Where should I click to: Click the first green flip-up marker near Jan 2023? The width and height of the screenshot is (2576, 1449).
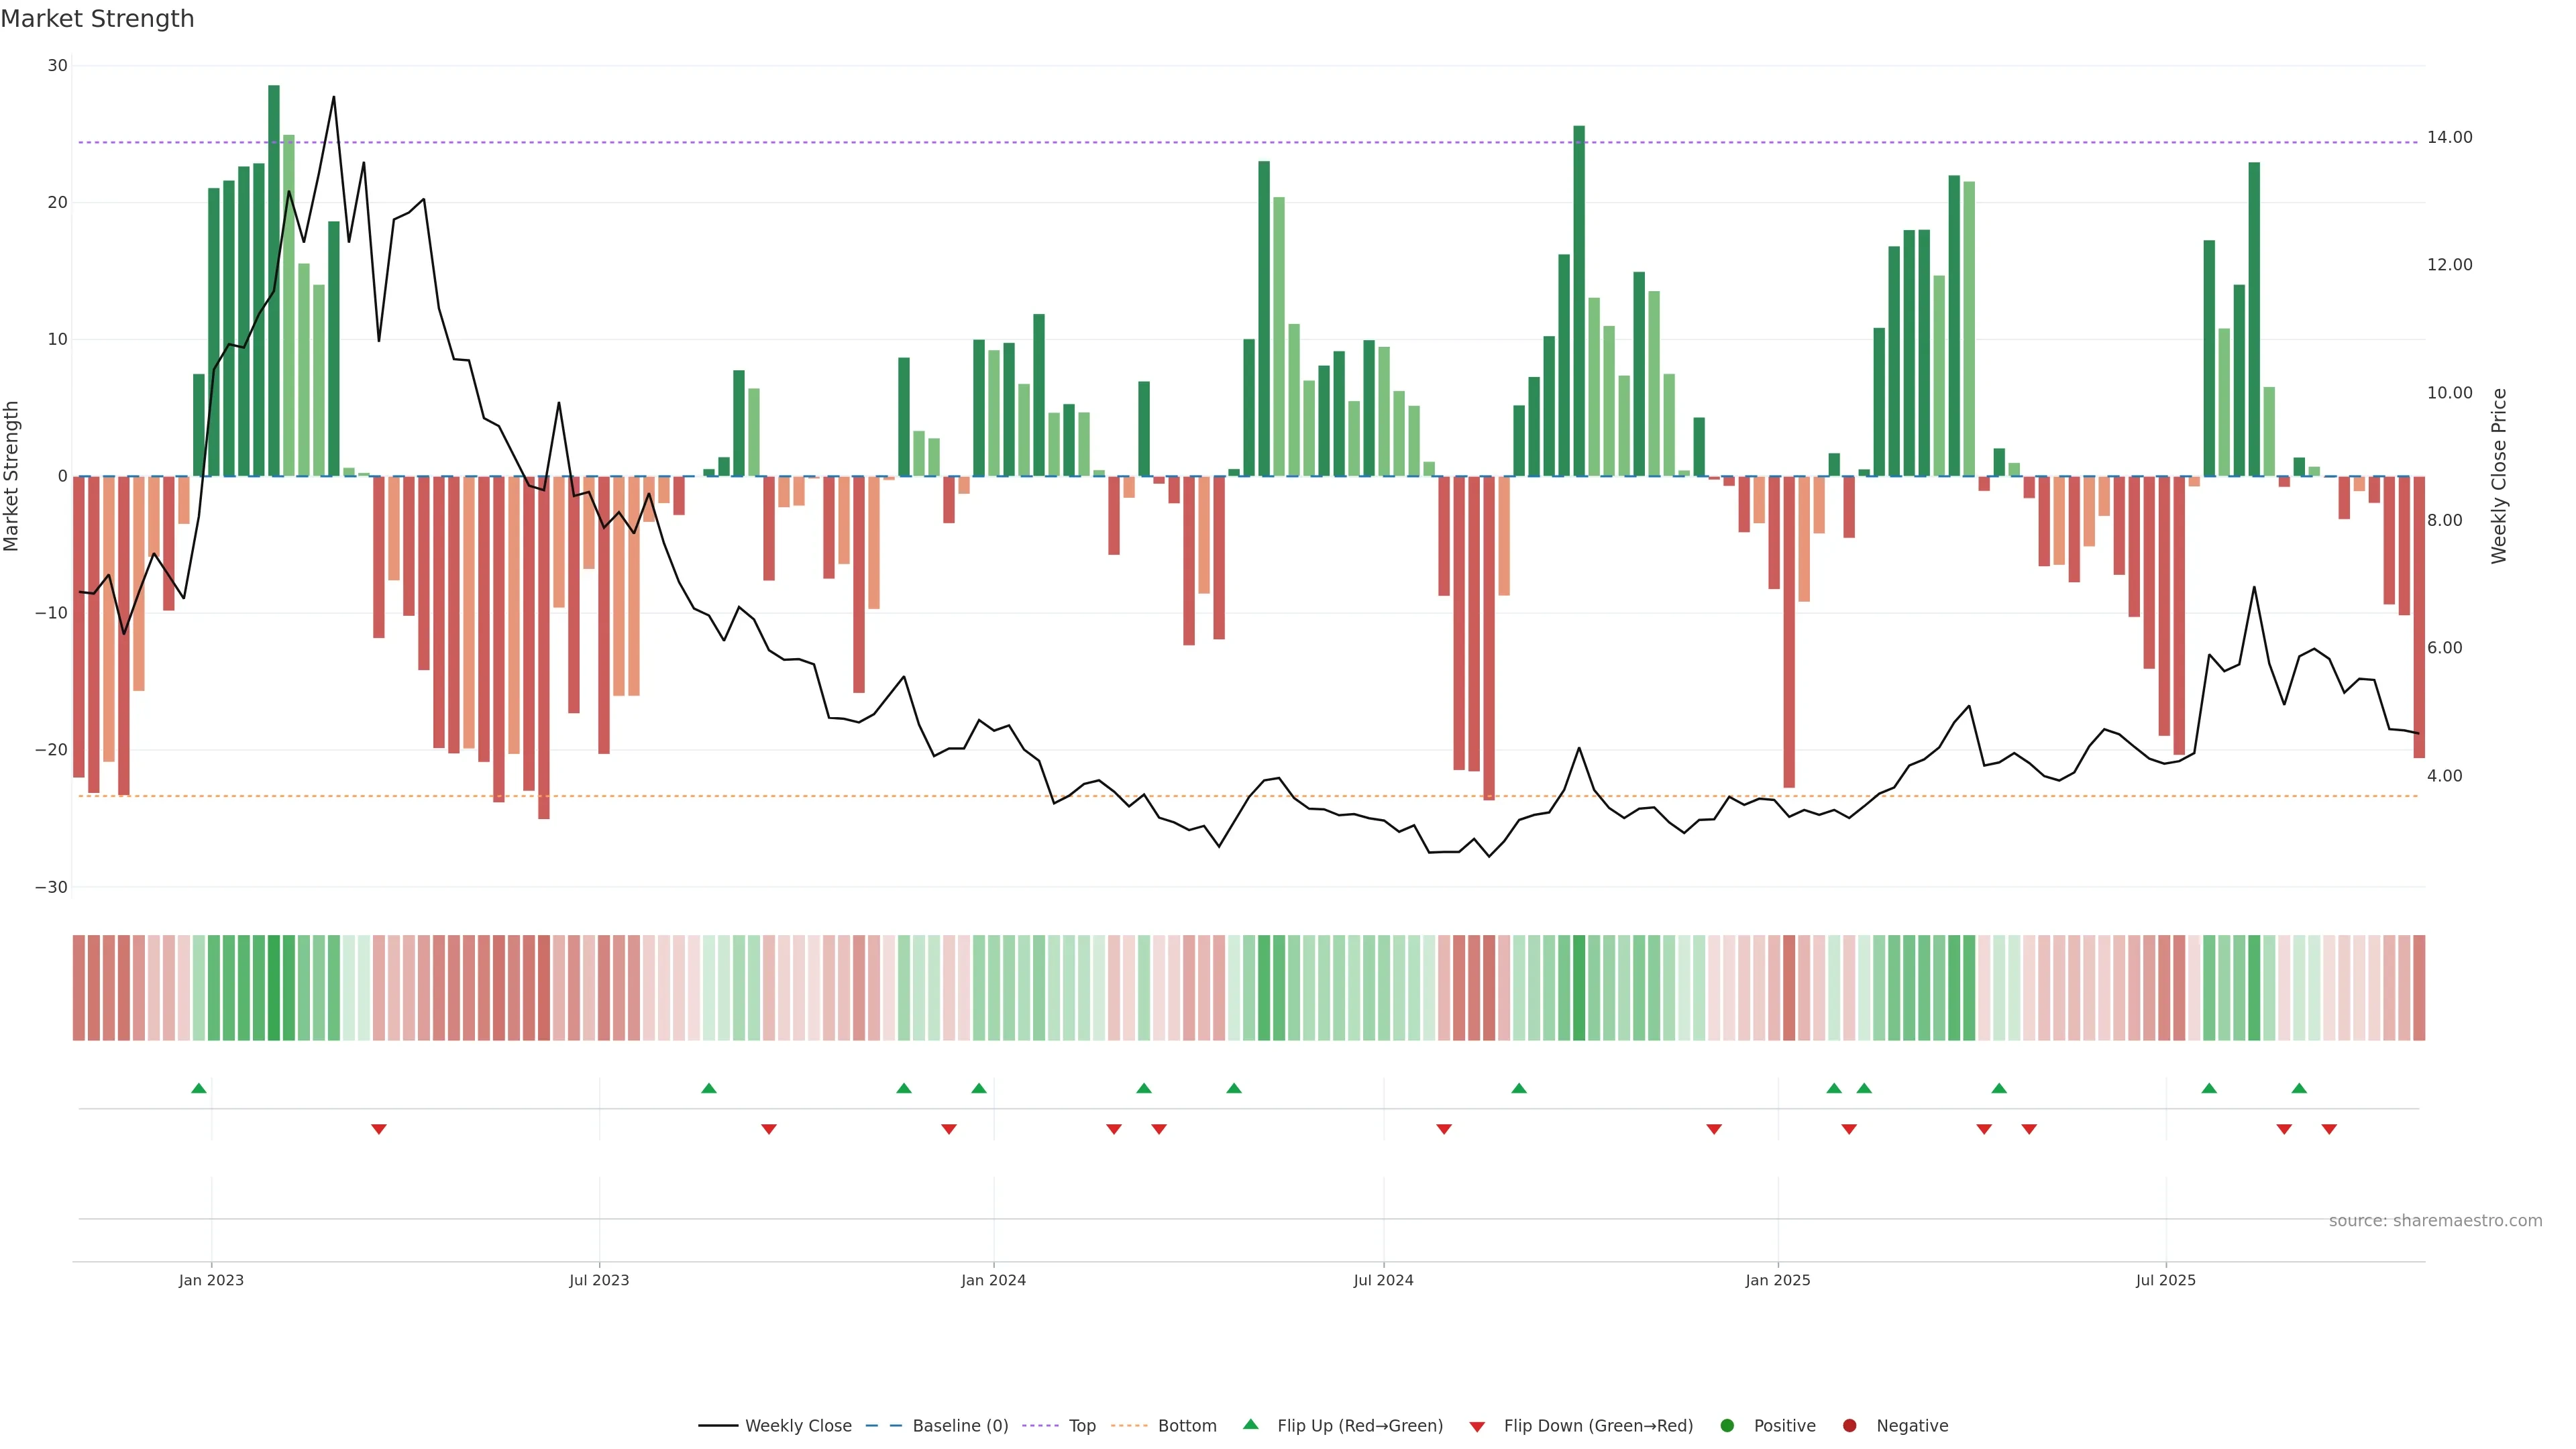199,1088
